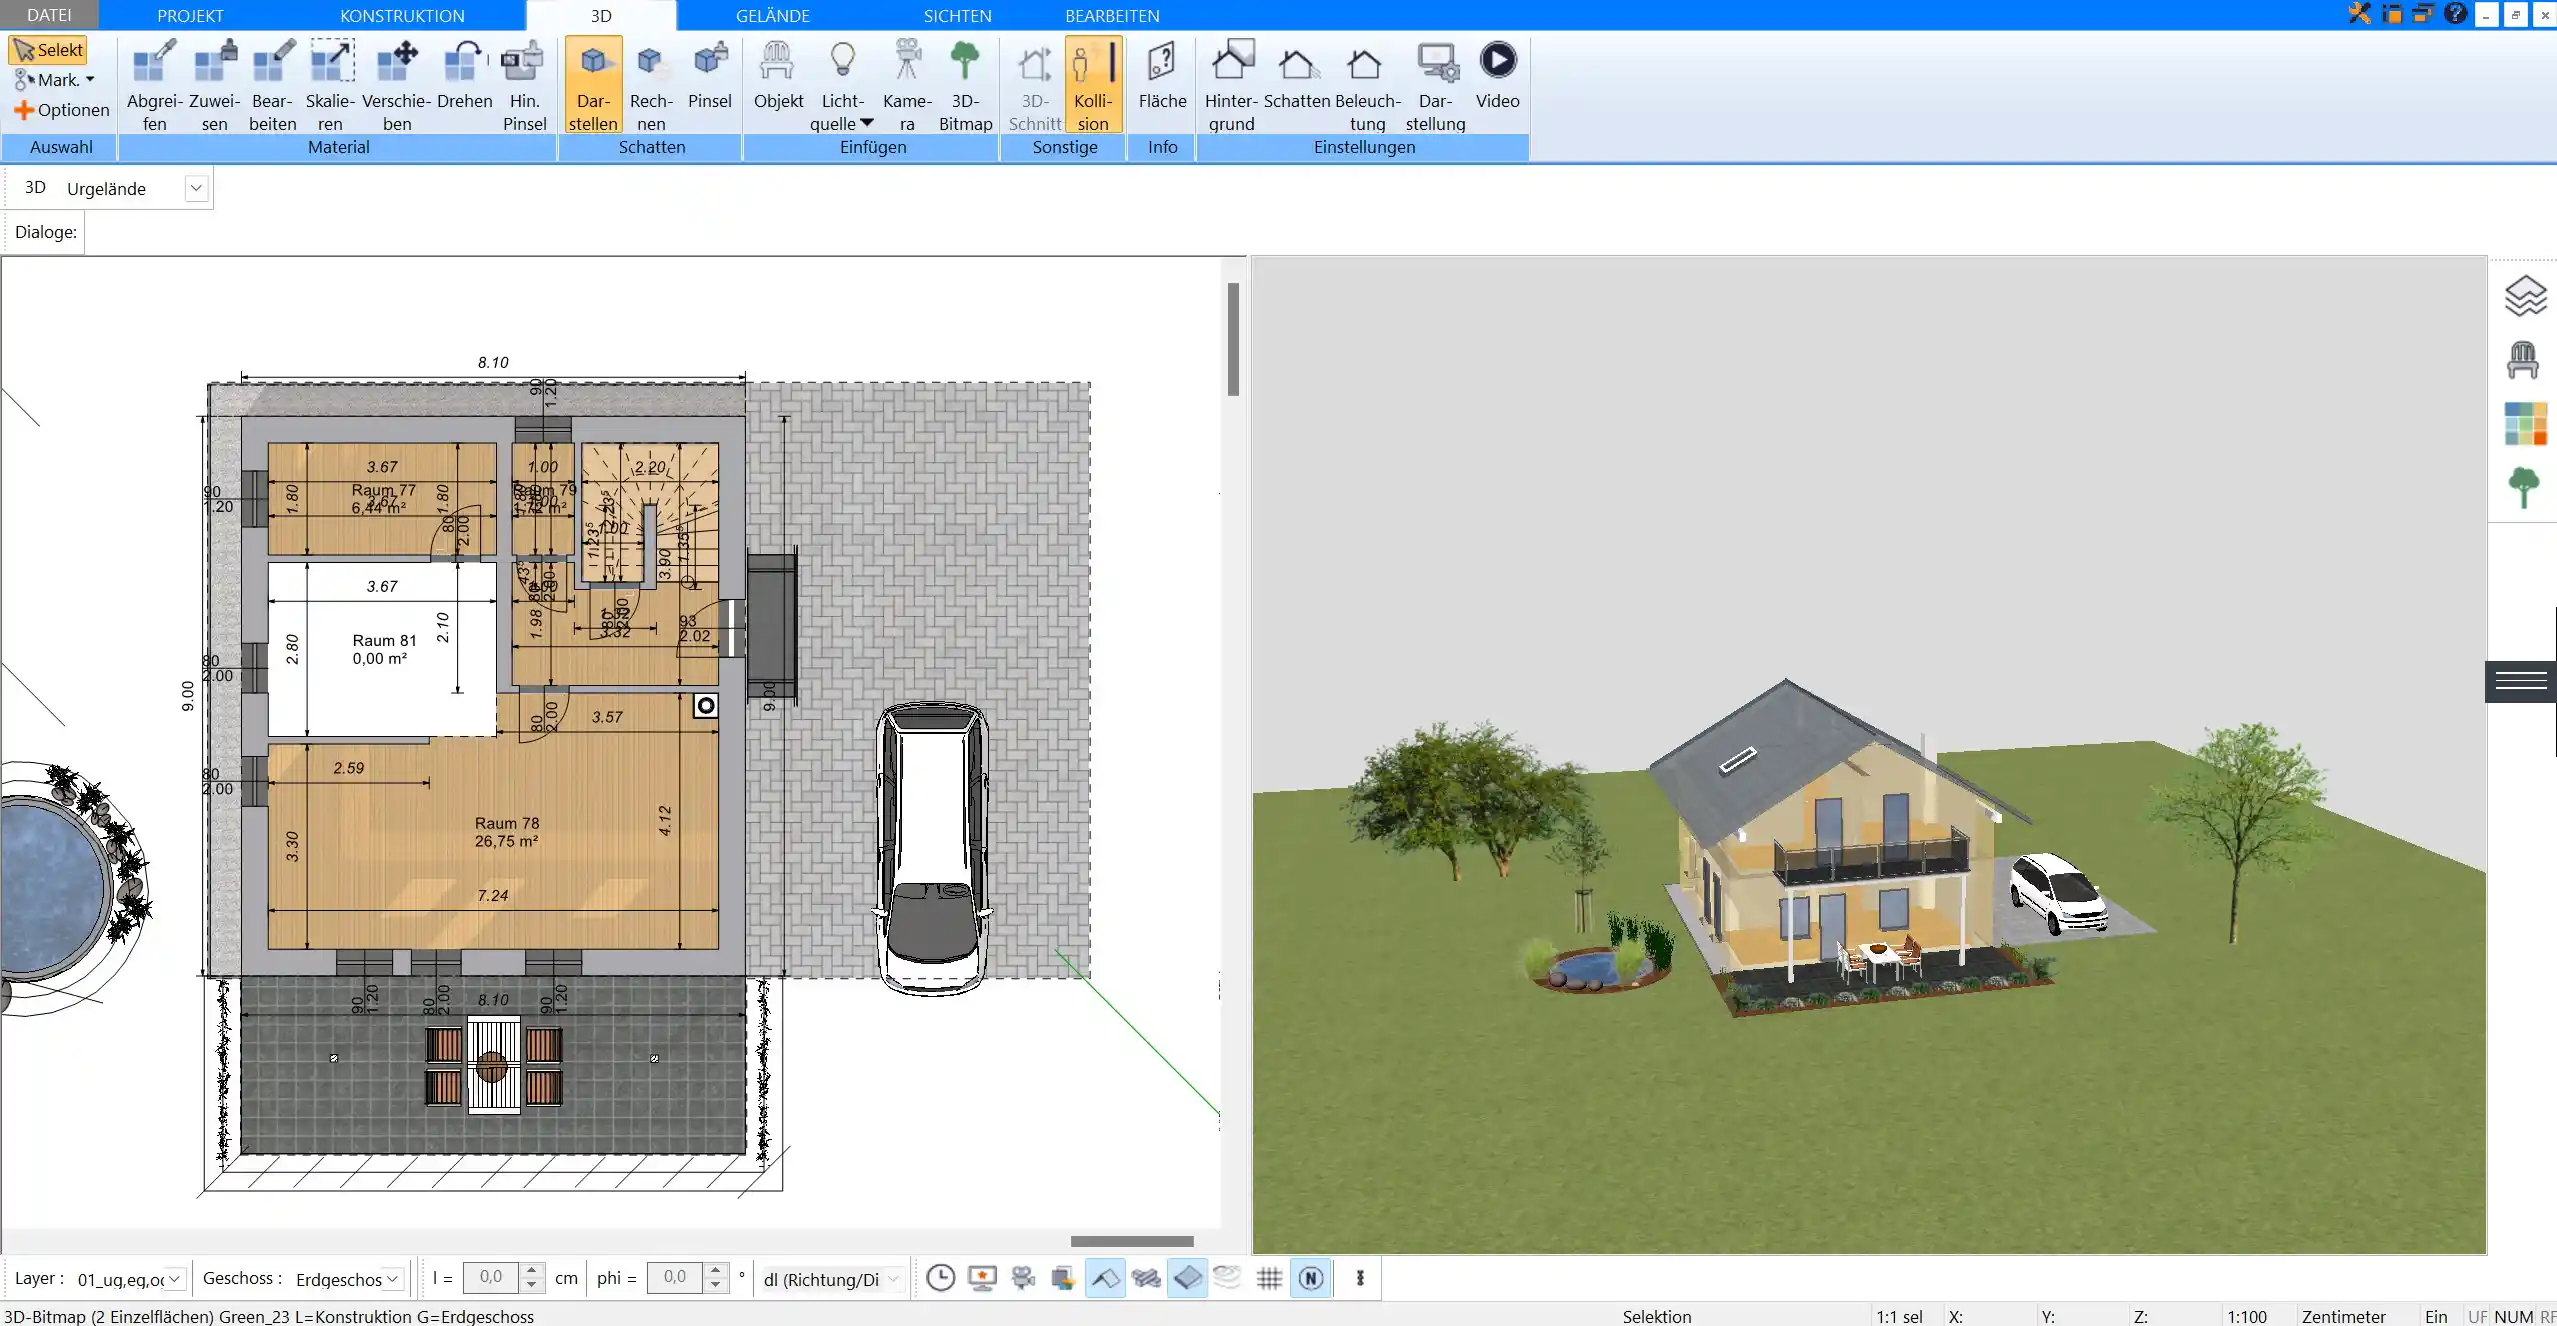Open the layers panel in right sidebar
This screenshot has width=2557, height=1326.
pos(2524,296)
